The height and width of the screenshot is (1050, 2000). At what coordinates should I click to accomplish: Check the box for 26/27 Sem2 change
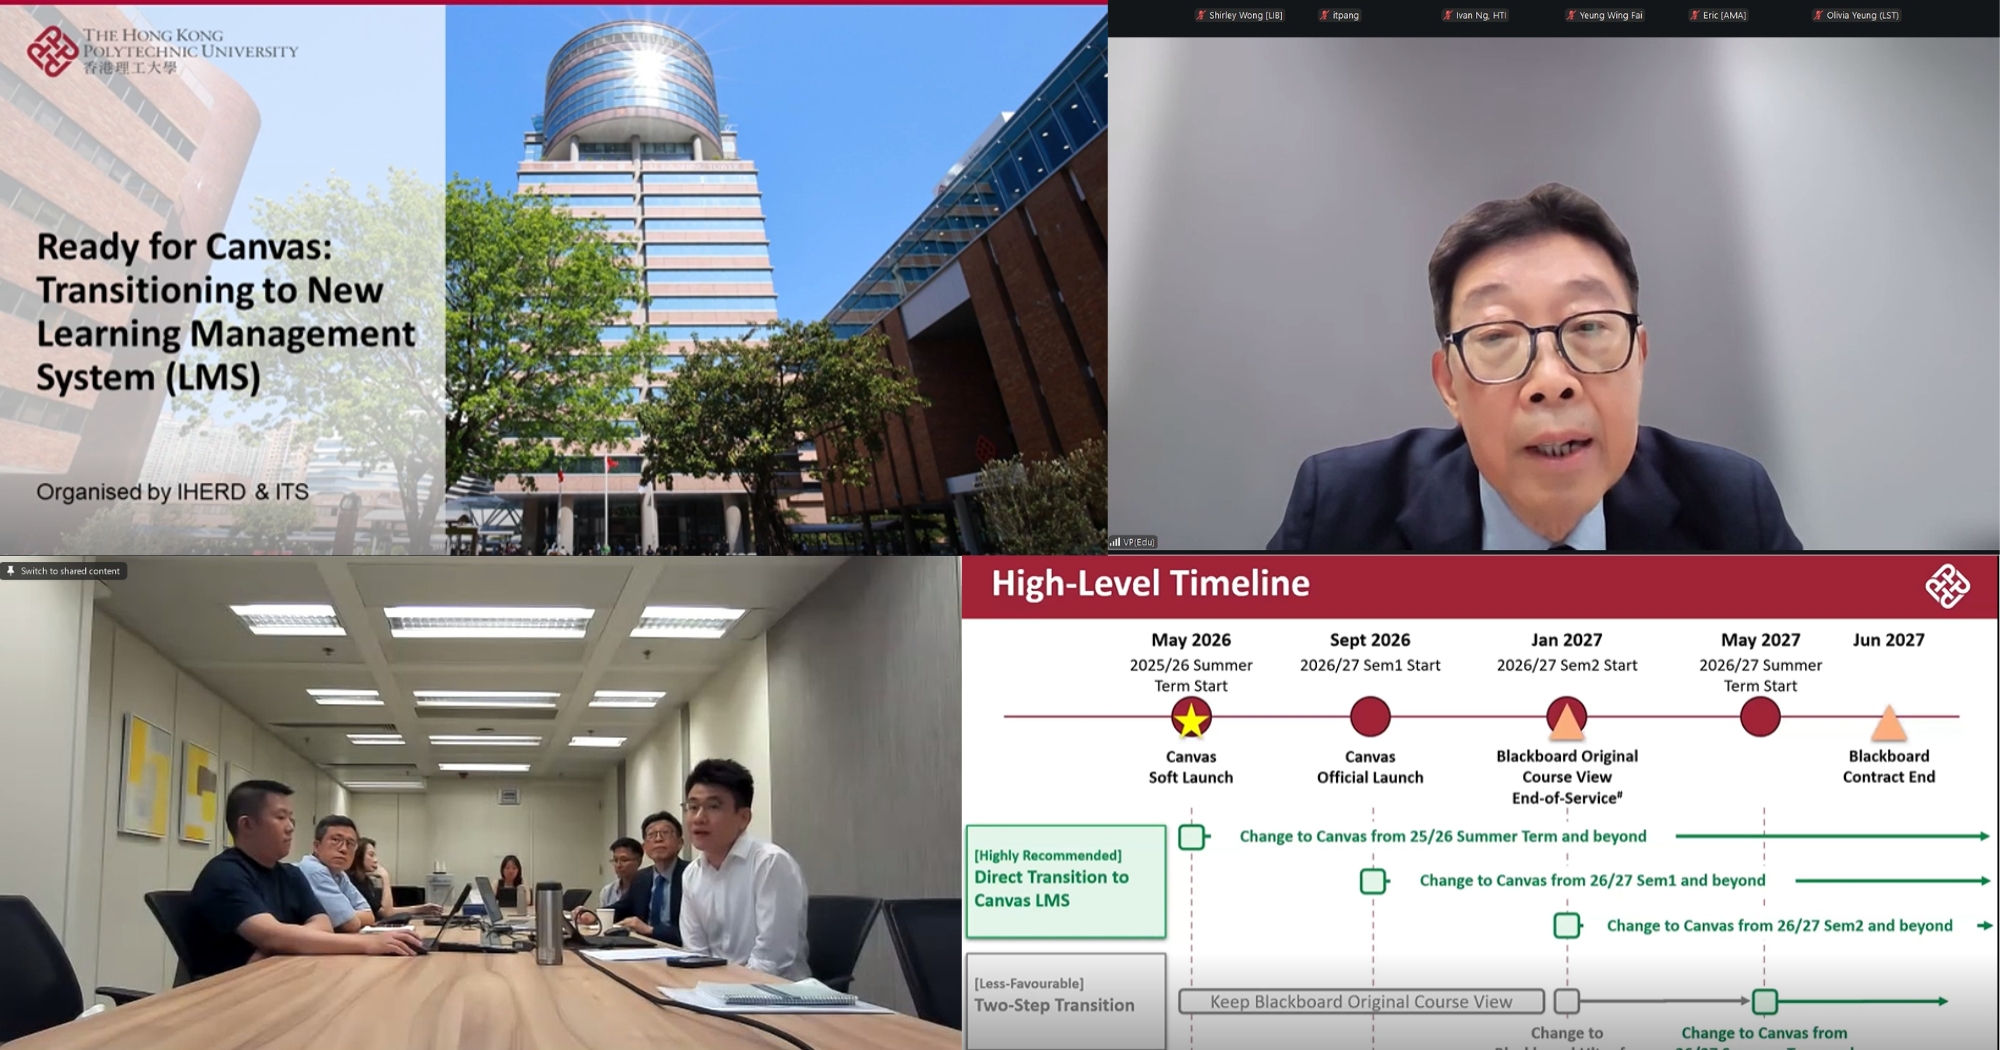(1566, 926)
